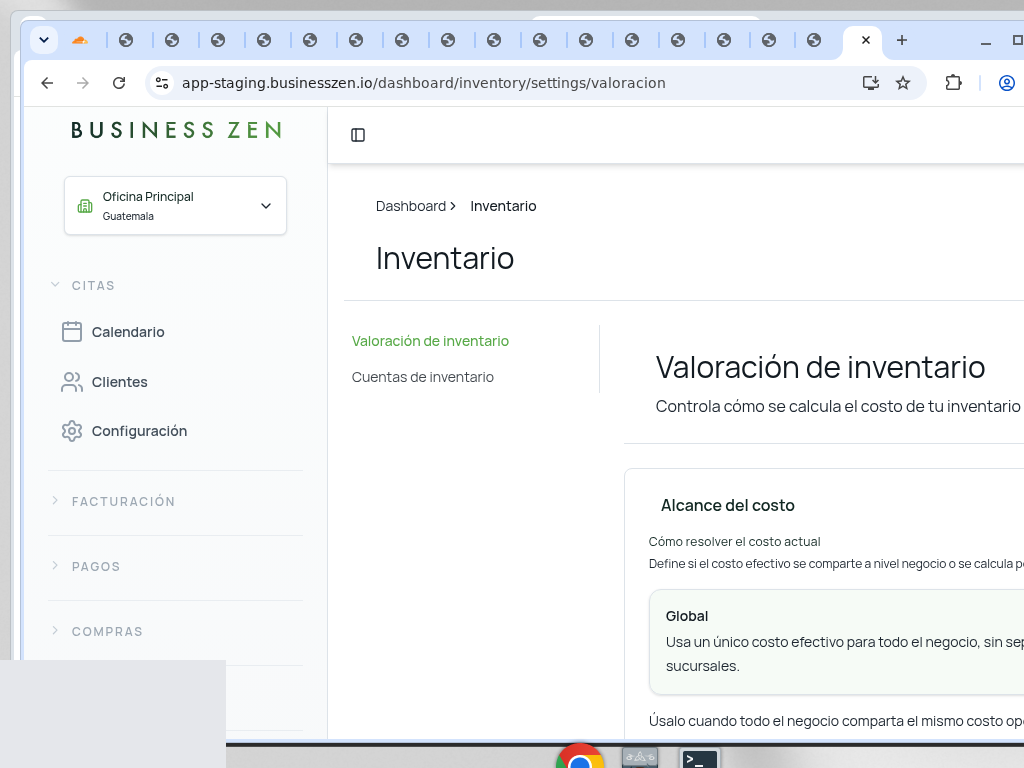
Task: Open Clientes in the sidebar
Action: point(120,382)
